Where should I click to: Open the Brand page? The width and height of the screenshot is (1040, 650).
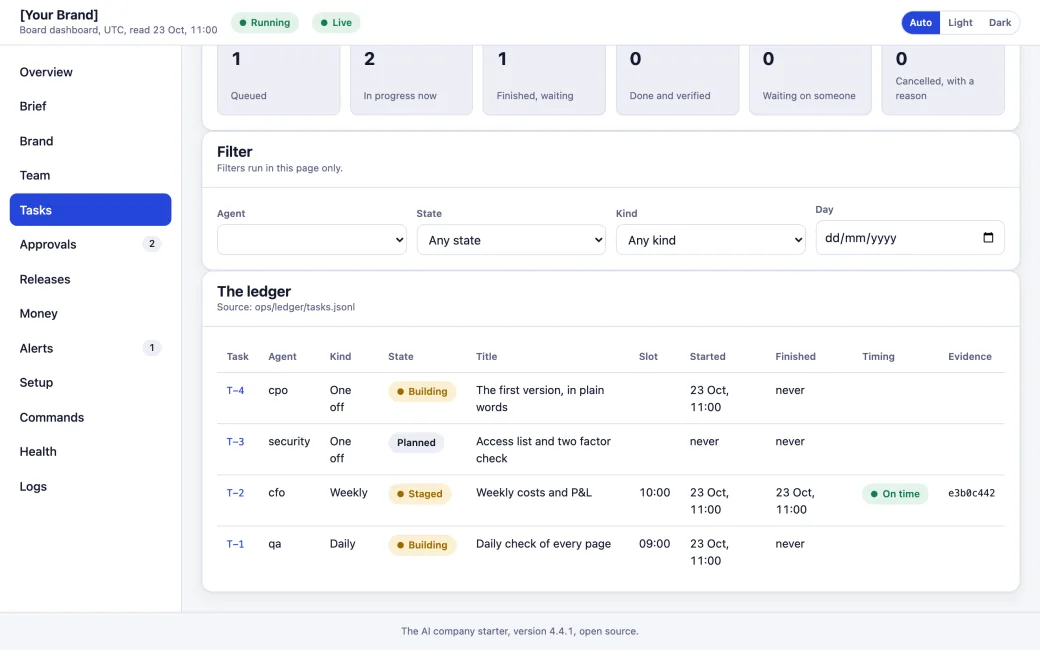click(90, 141)
